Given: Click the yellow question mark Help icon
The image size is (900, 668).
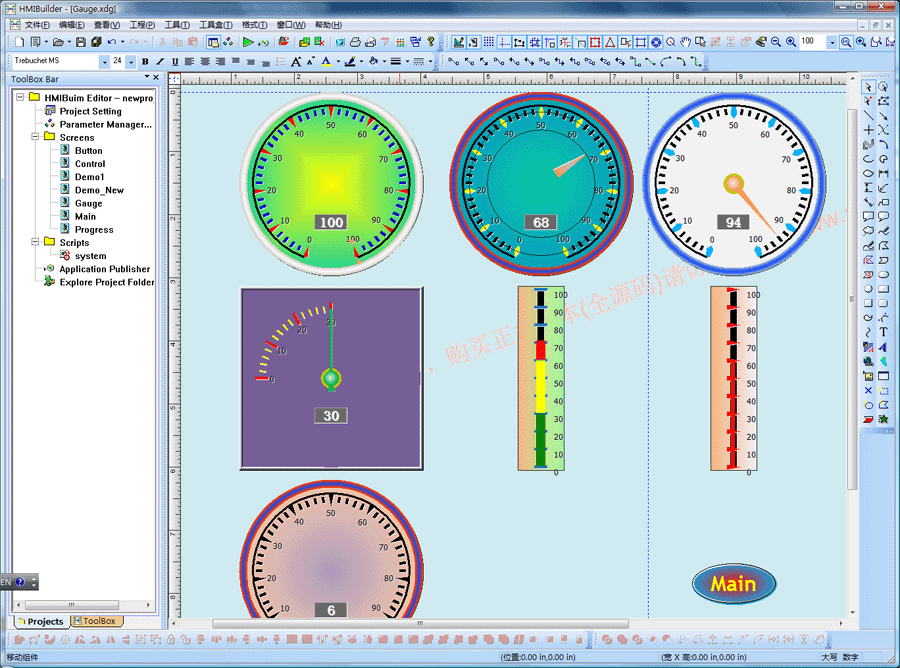Looking at the screenshot, I should click(x=431, y=42).
